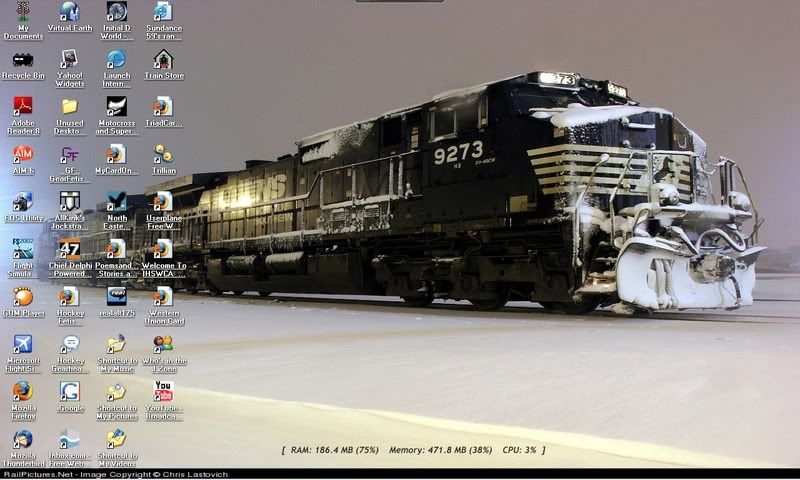Launch Microsoft Flight Simulator shortcut

point(23,345)
